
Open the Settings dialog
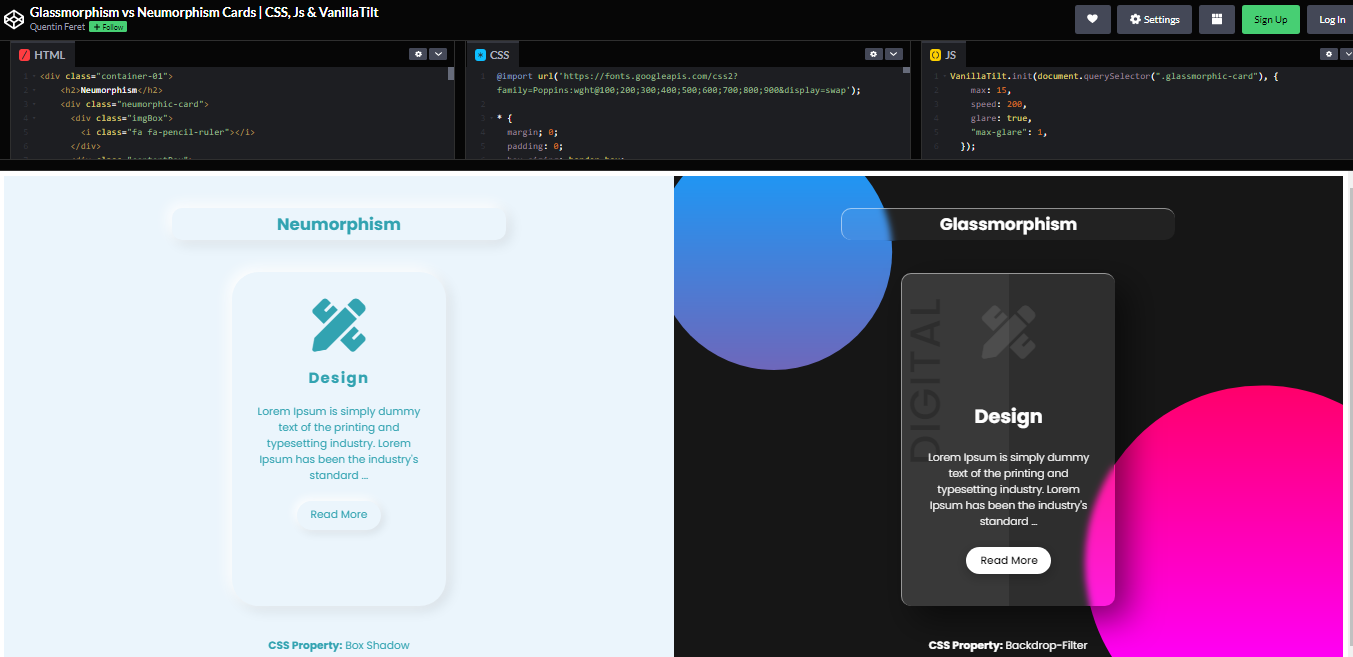(1154, 19)
